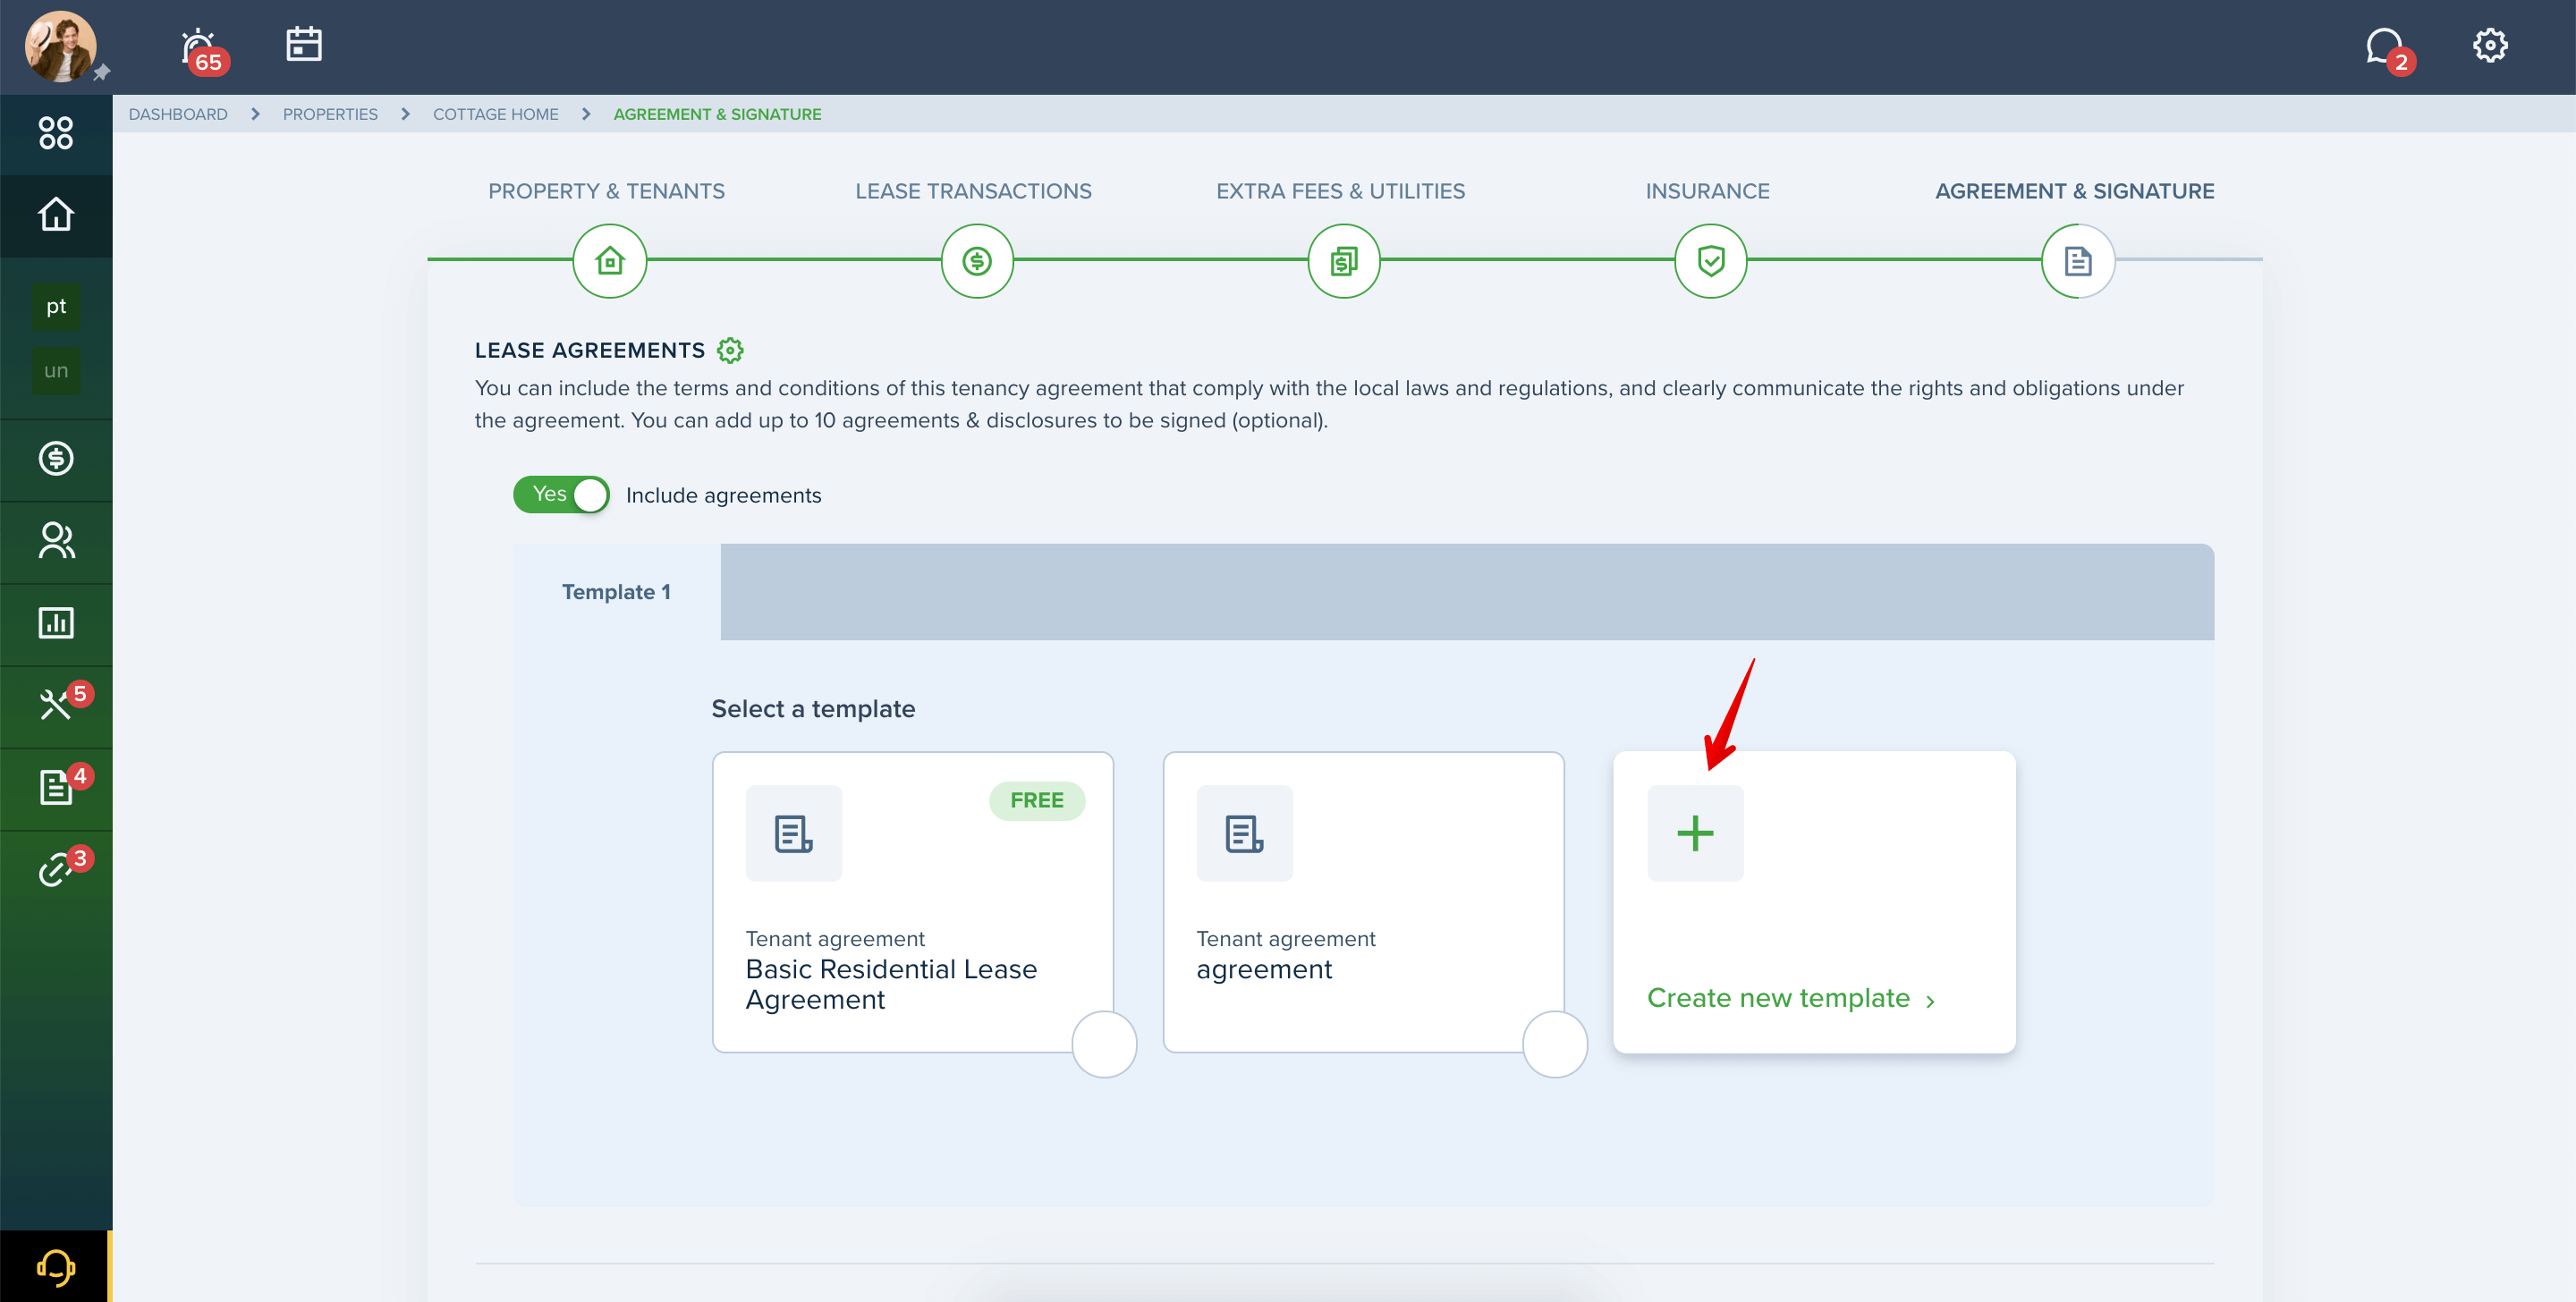The height and width of the screenshot is (1302, 2576).
Task: Click the AGREEMENT & SIGNATURE breadcrumb
Action: [717, 114]
